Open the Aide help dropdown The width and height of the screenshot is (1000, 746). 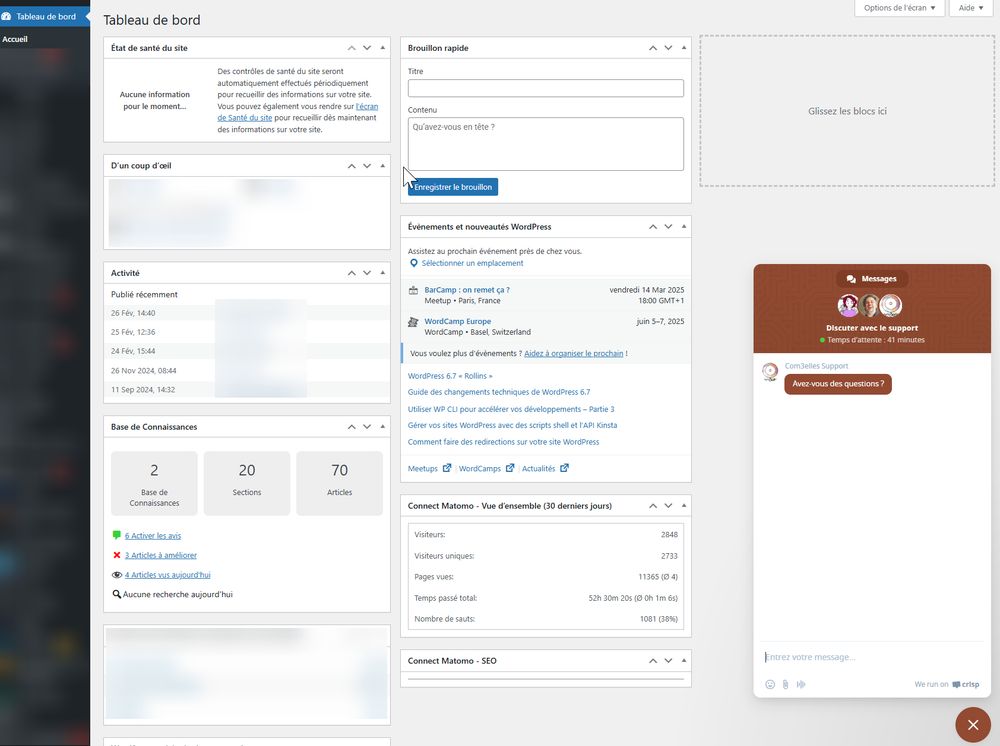(971, 8)
